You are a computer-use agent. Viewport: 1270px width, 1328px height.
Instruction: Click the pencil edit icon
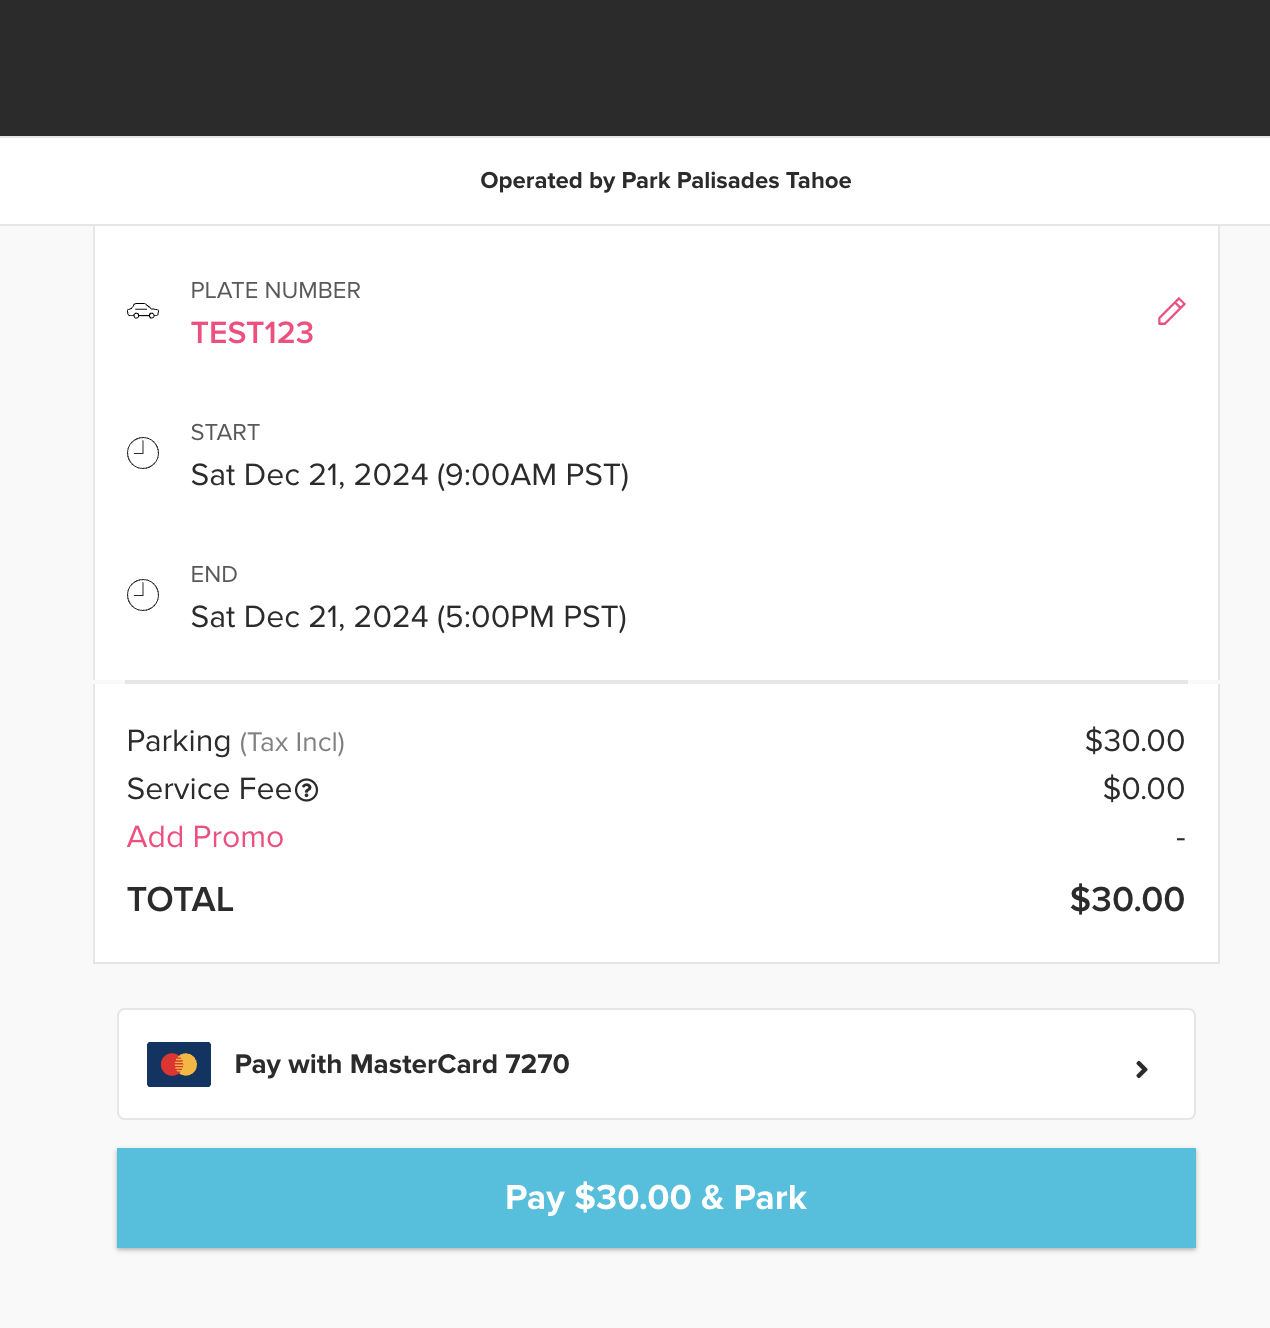coord(1171,312)
